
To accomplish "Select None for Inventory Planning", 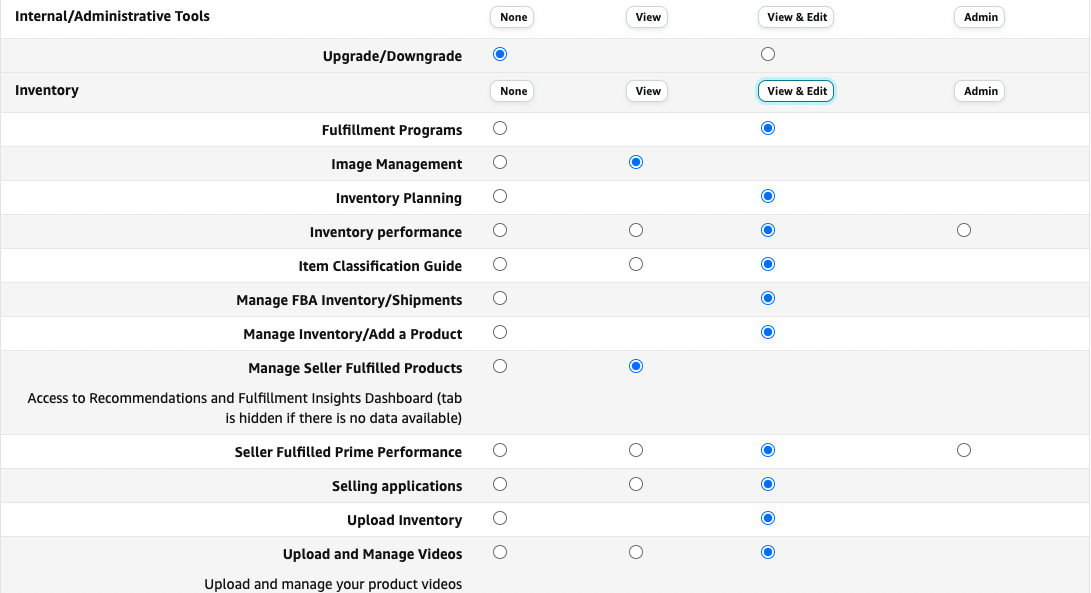I will point(499,196).
